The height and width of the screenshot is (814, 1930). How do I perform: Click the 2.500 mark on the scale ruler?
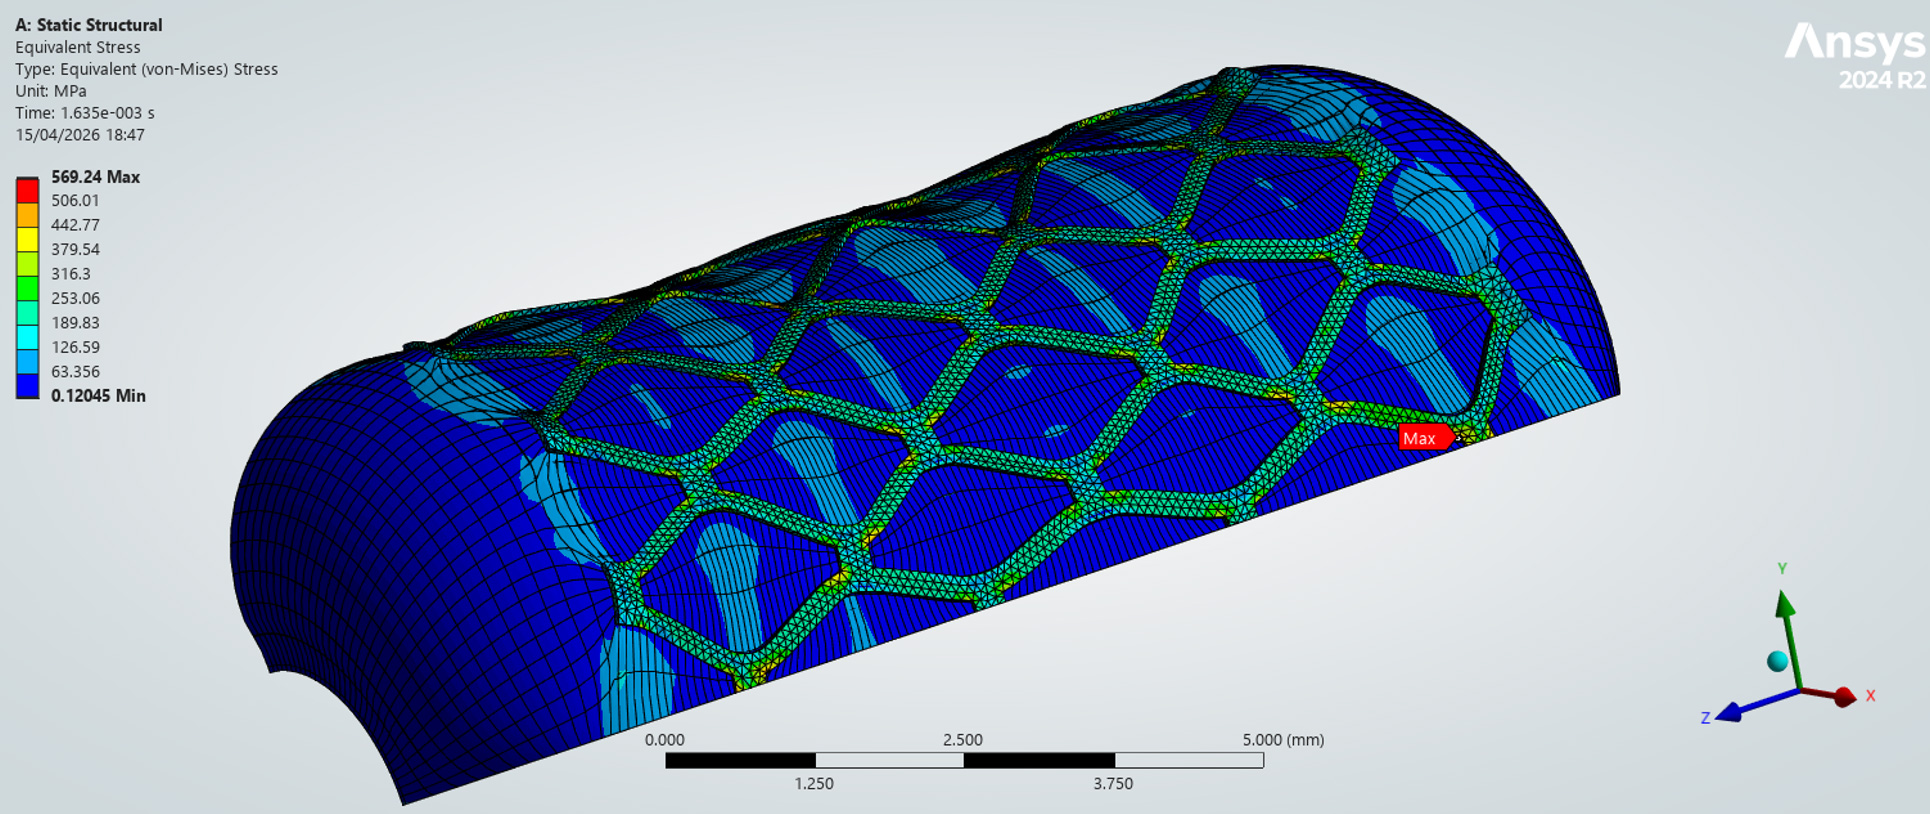pos(963,740)
